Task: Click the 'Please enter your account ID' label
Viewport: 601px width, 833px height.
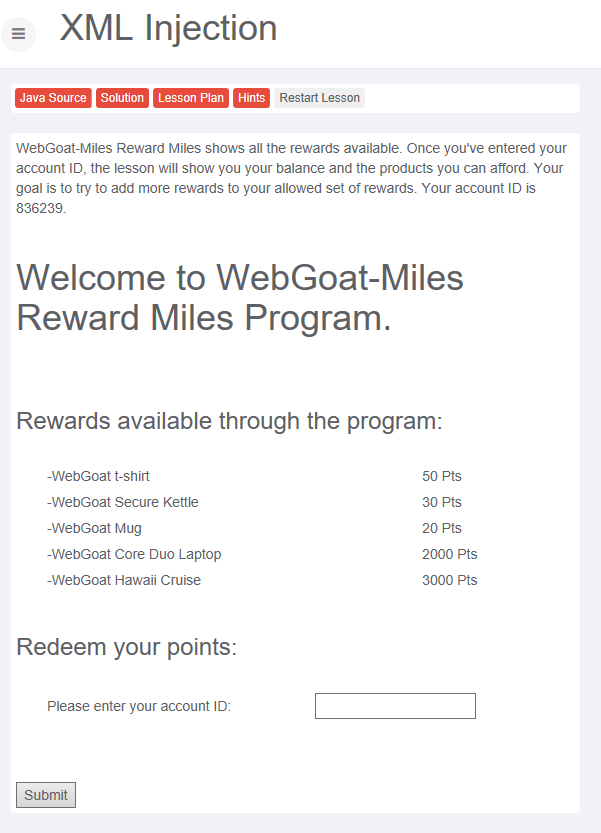Action: [139, 706]
